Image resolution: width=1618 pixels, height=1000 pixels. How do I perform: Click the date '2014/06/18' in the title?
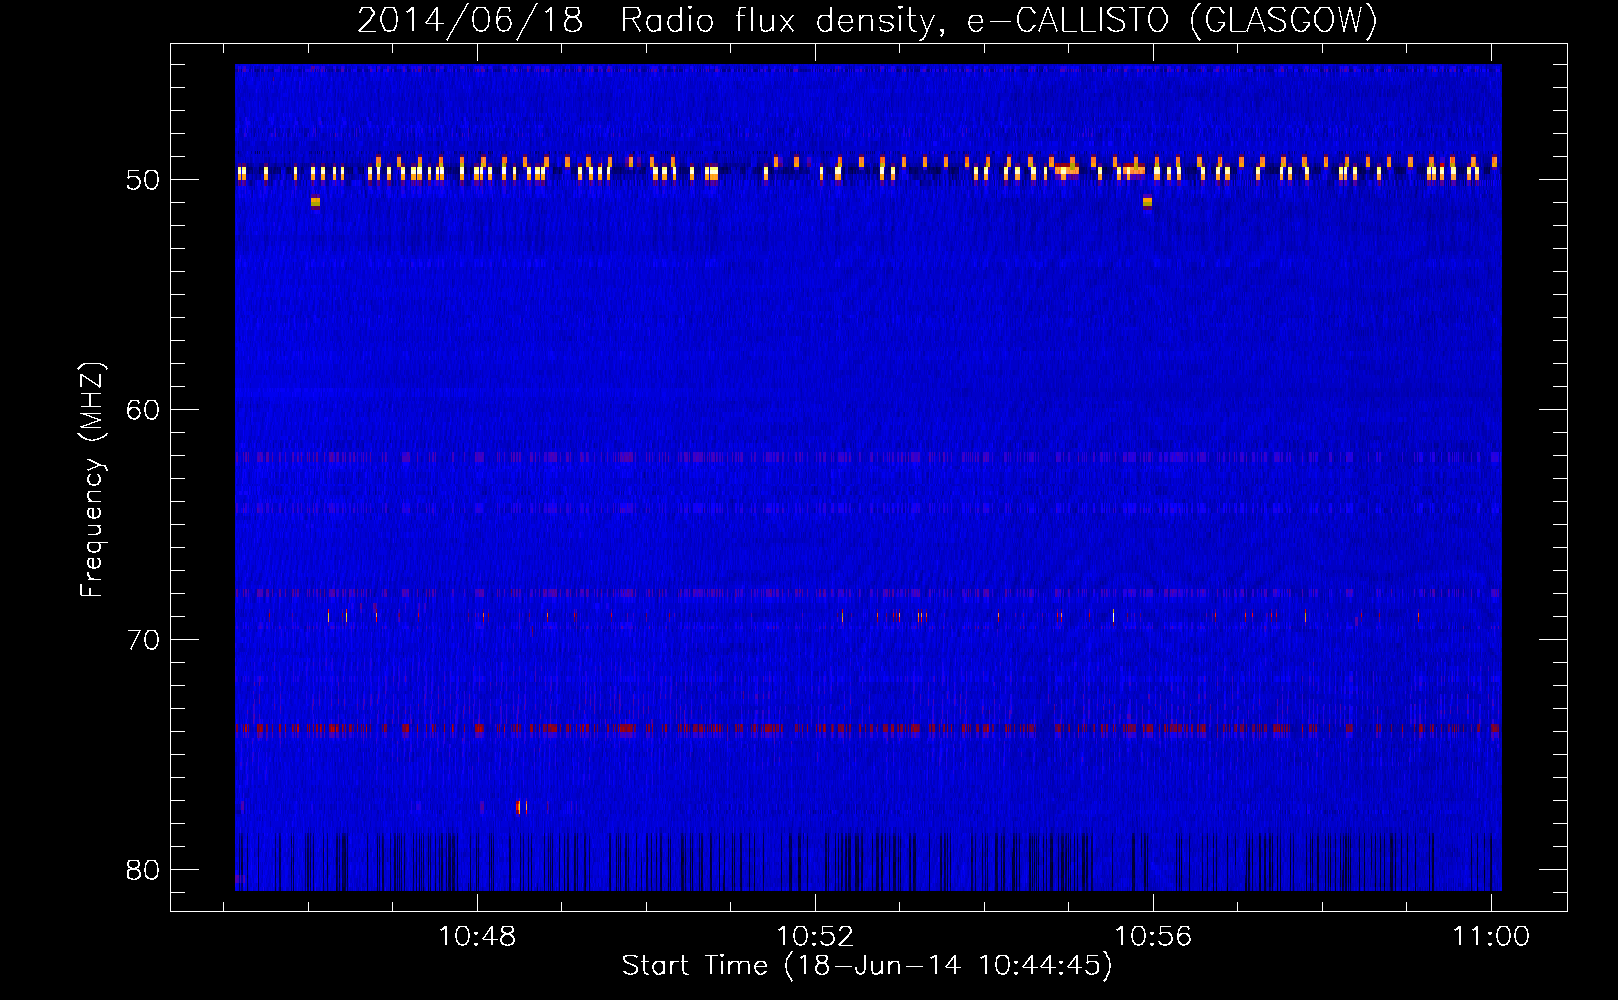(x=469, y=21)
